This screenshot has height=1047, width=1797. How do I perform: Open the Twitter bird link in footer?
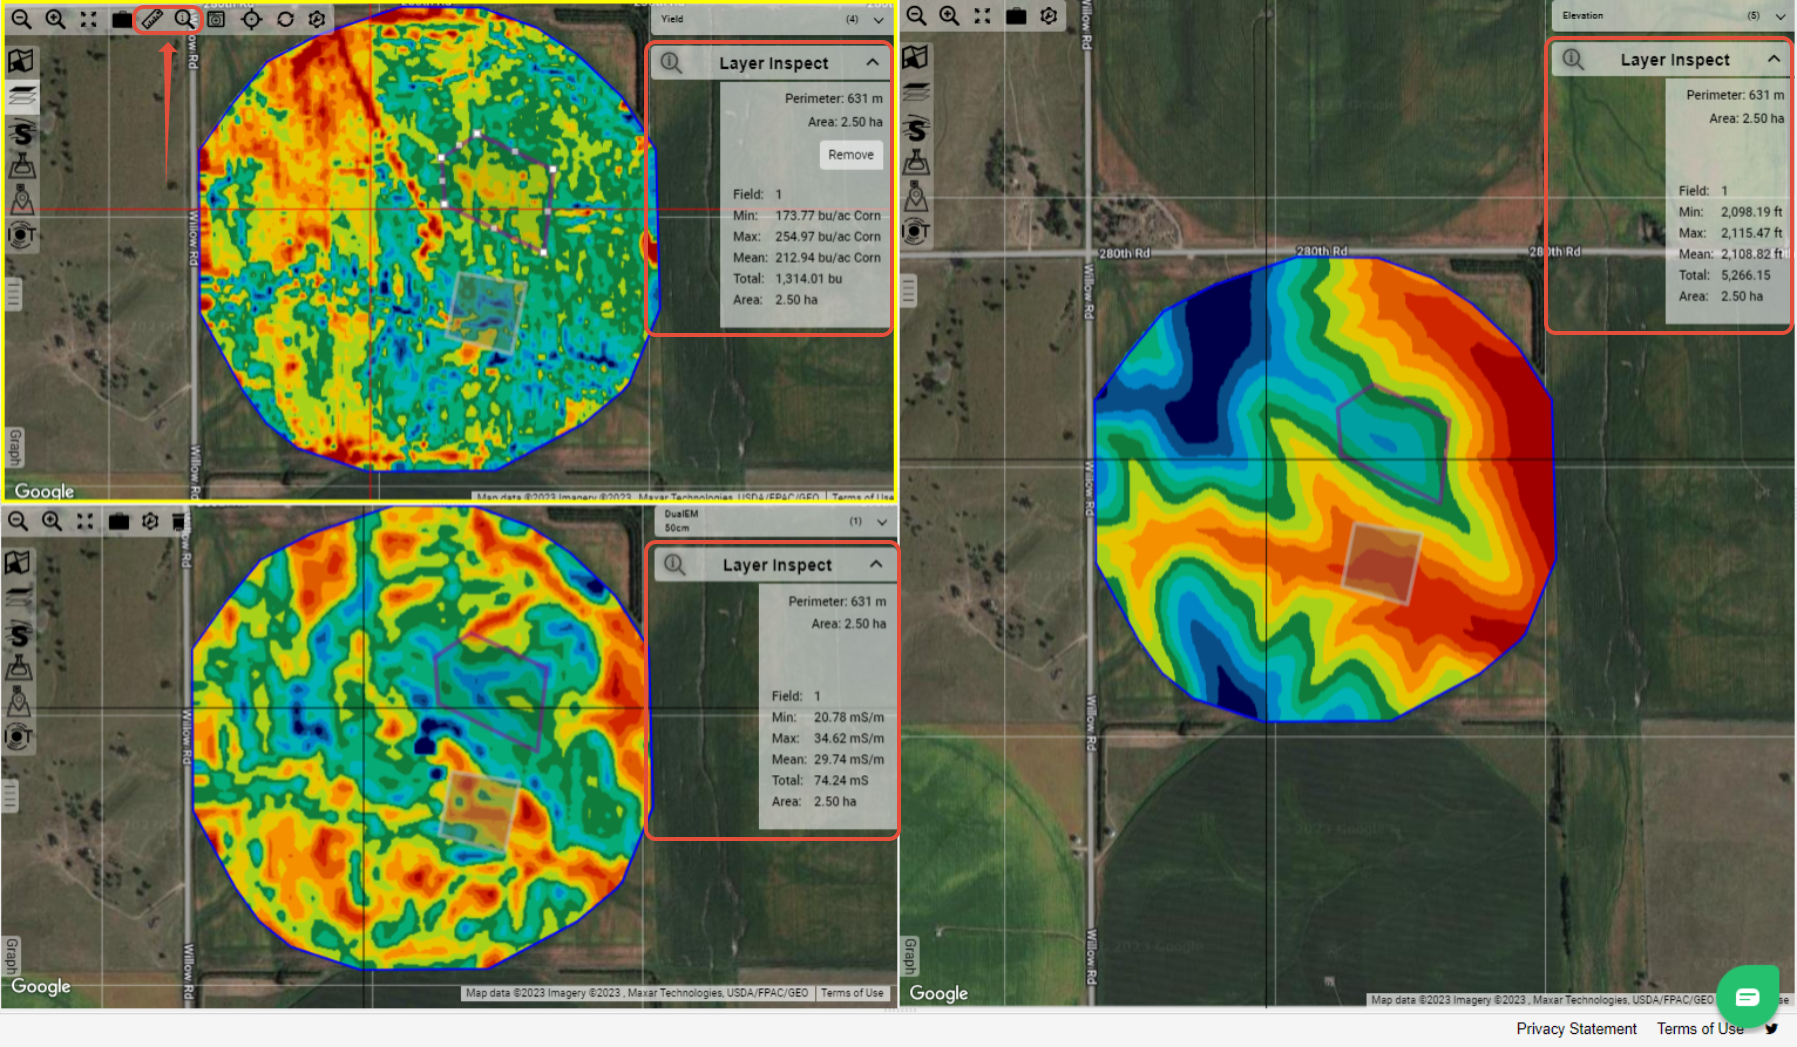coord(1771,1029)
